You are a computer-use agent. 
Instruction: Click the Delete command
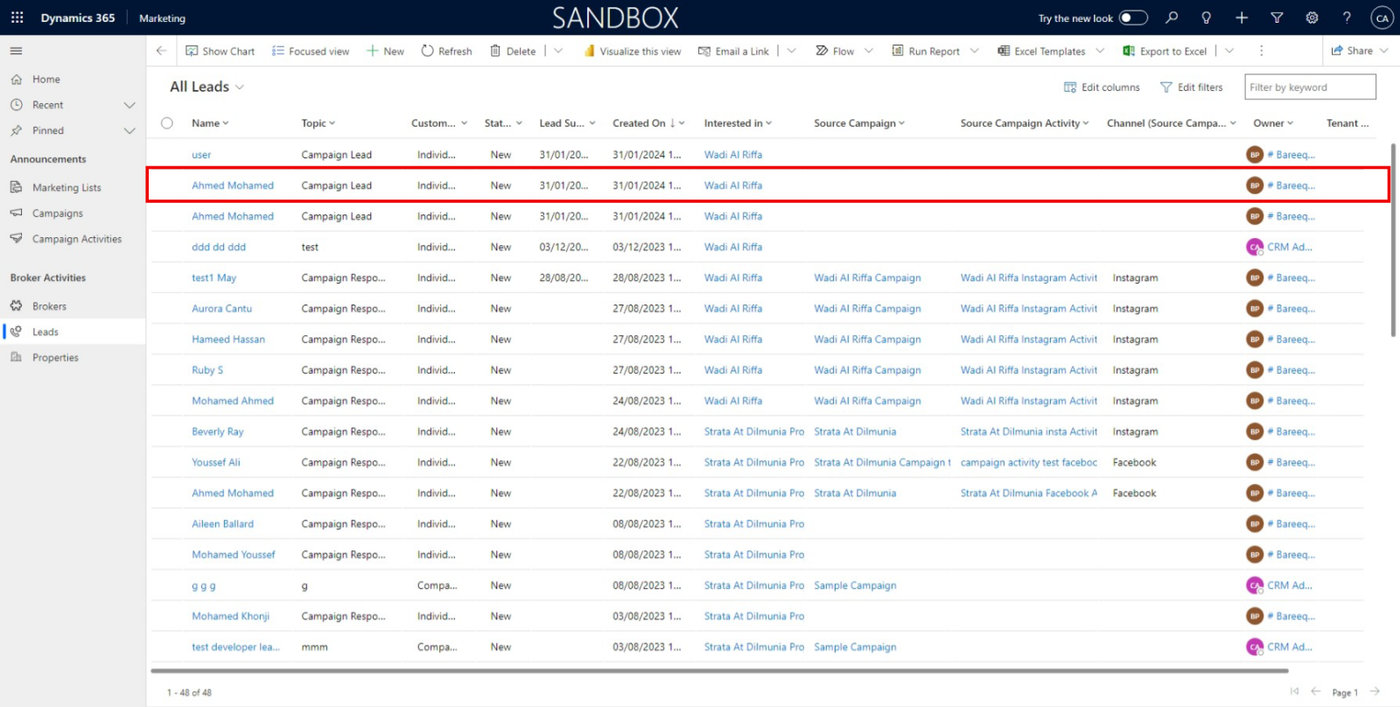click(512, 51)
